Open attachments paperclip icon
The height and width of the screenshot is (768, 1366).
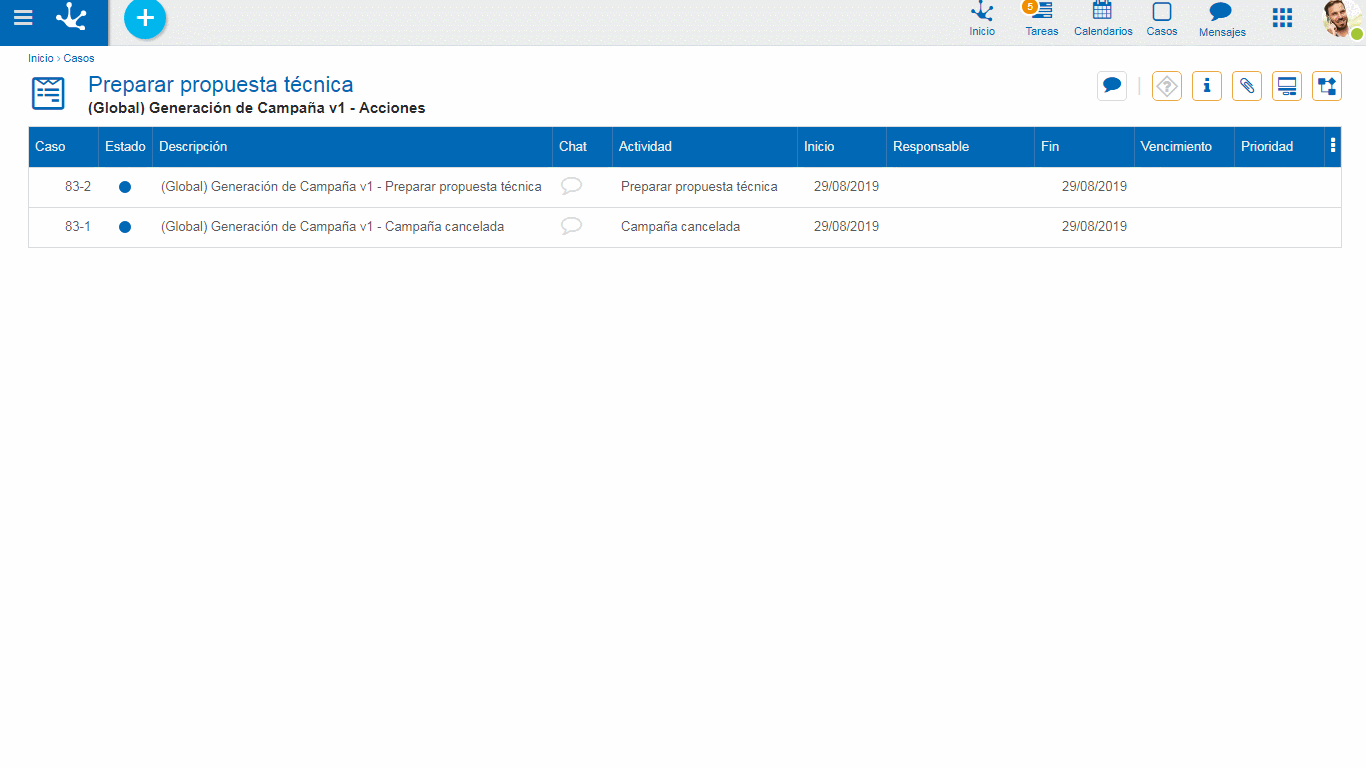1247,86
